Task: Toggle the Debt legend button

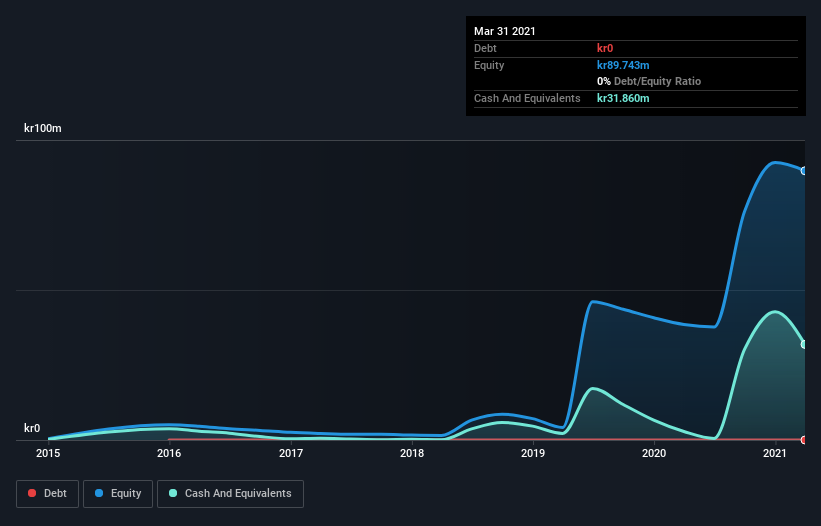Action: point(47,494)
